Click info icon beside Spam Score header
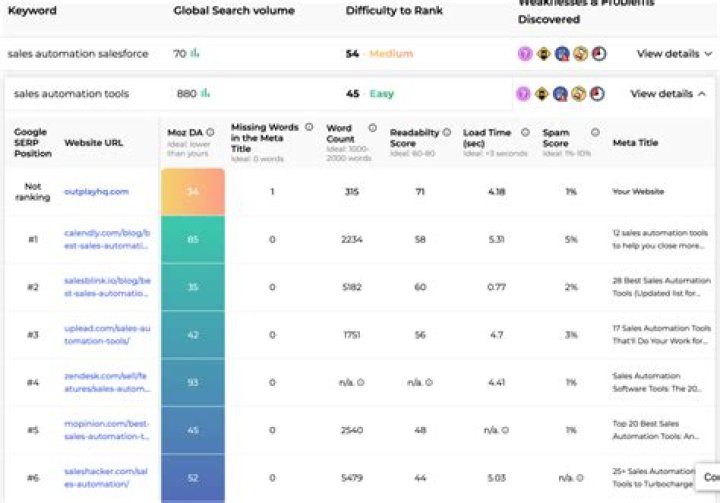 595,132
